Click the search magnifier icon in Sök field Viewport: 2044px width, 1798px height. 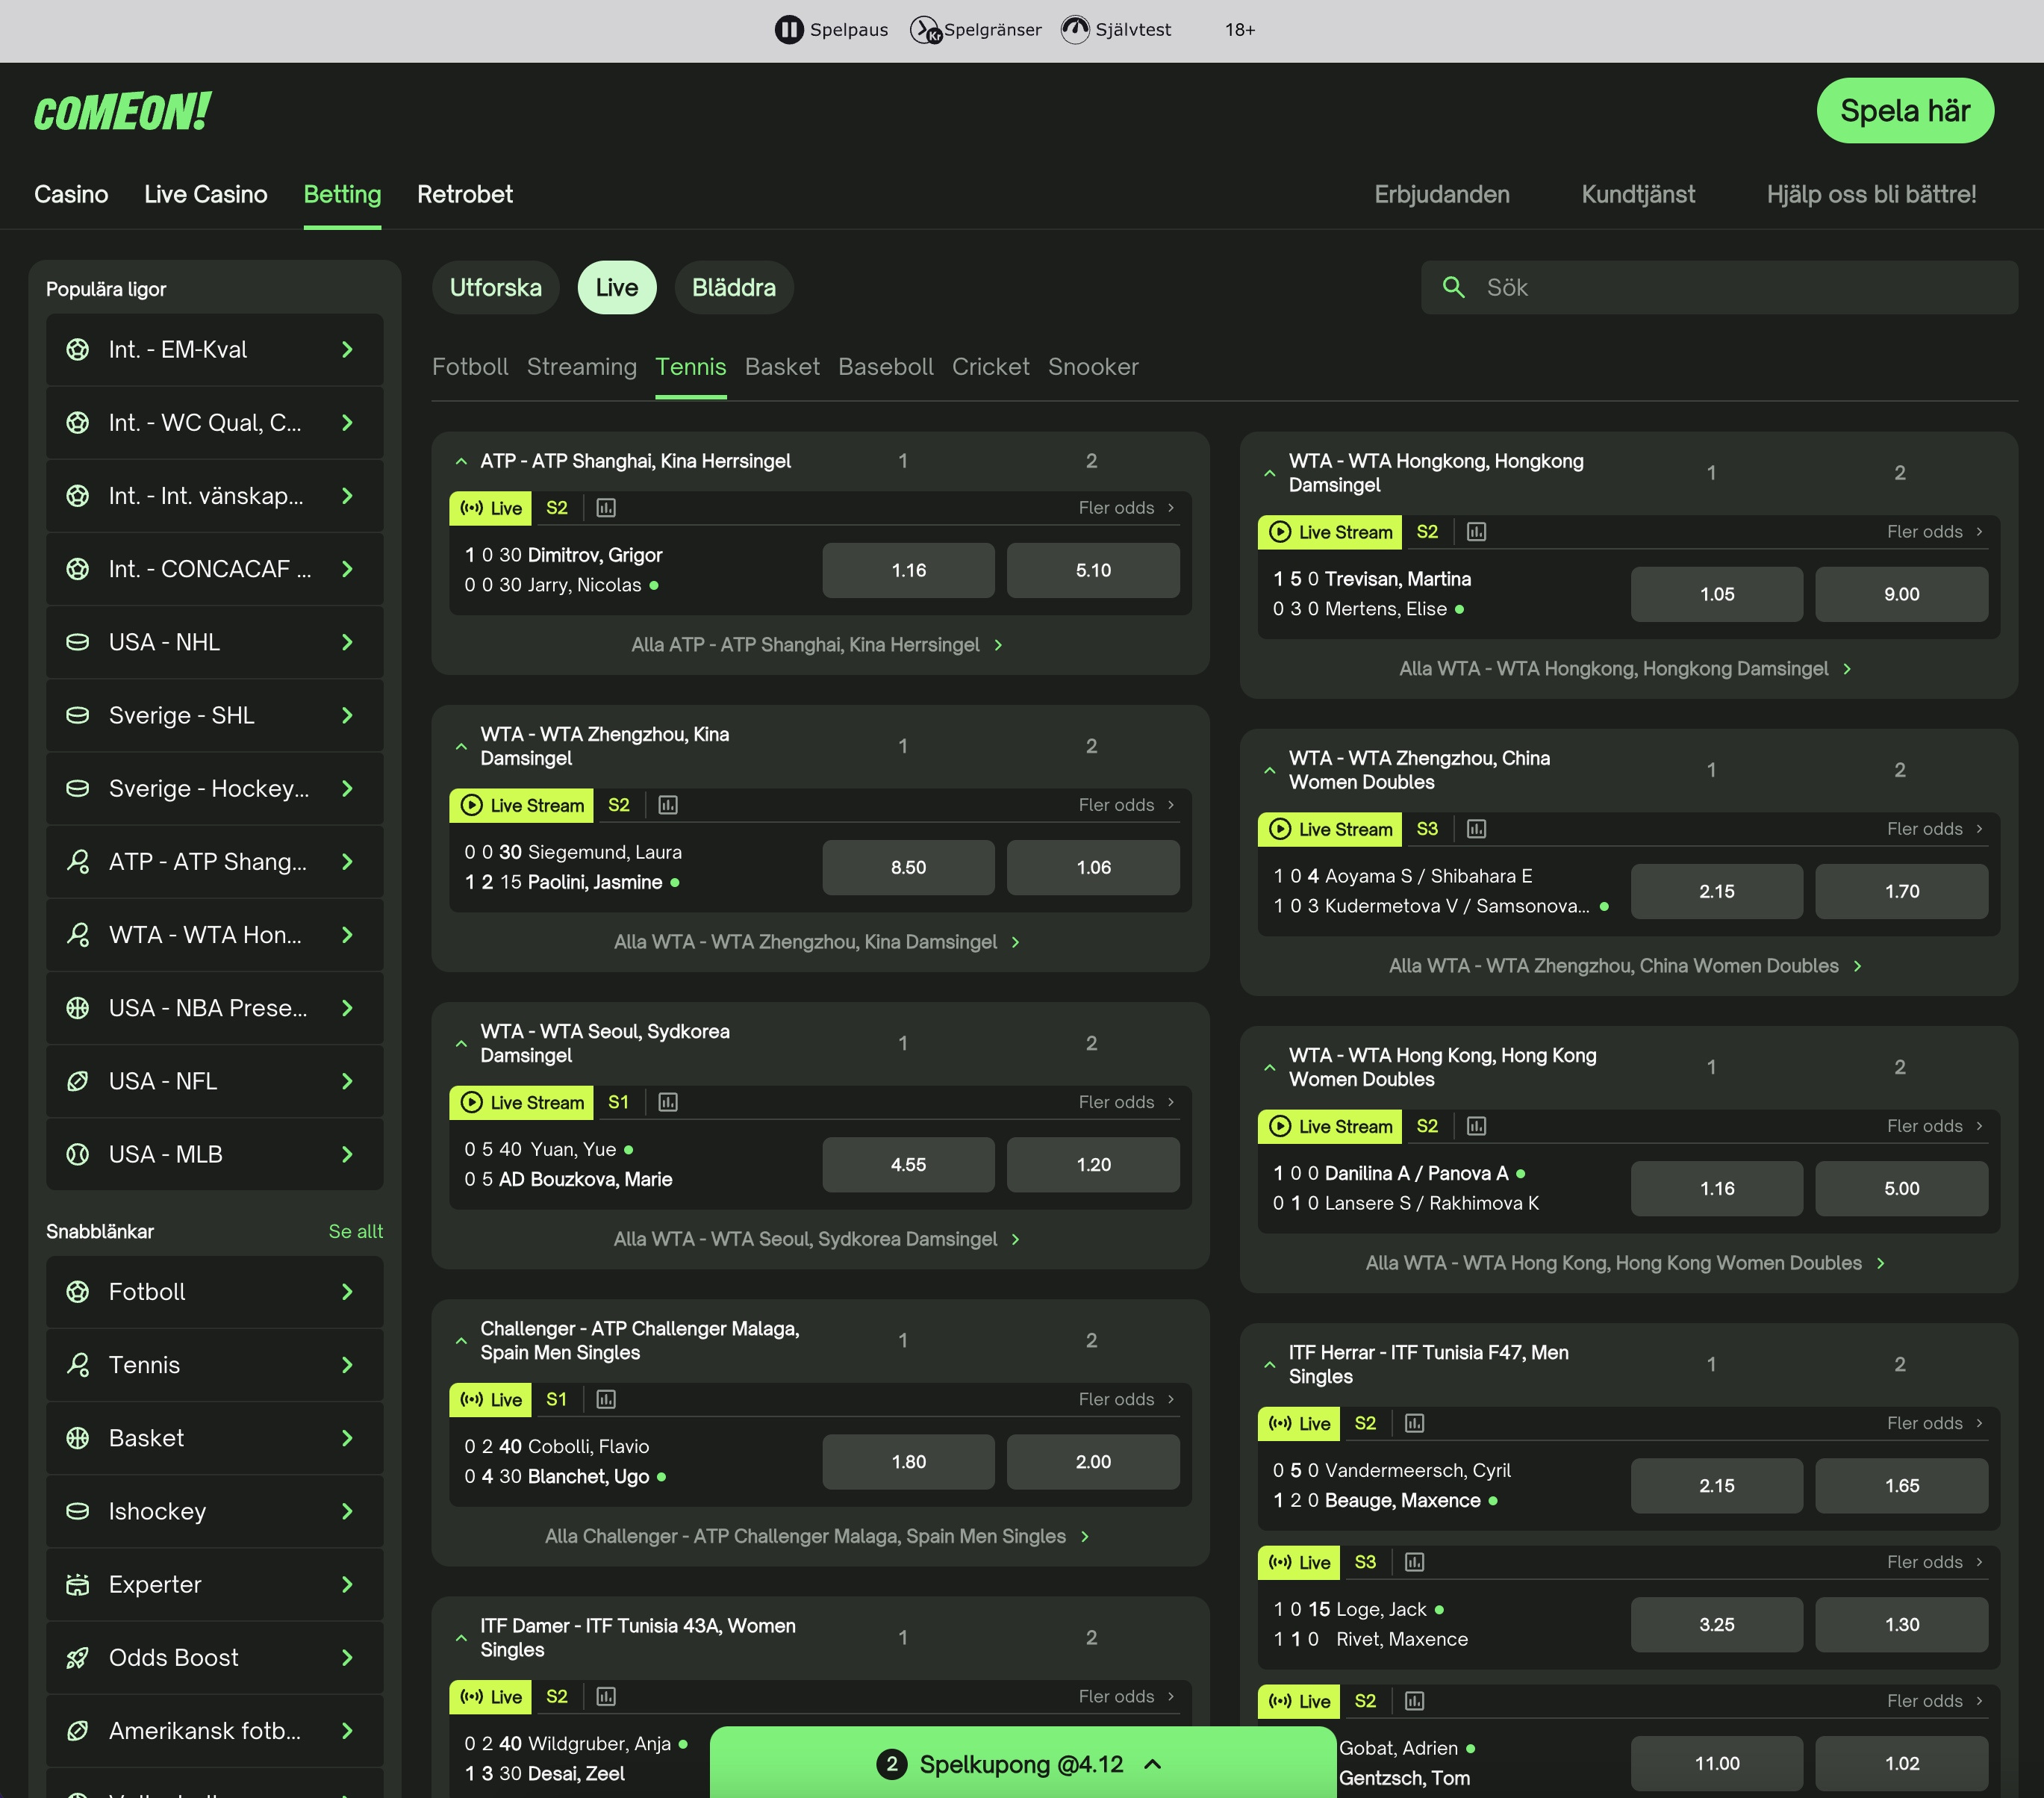[1454, 288]
